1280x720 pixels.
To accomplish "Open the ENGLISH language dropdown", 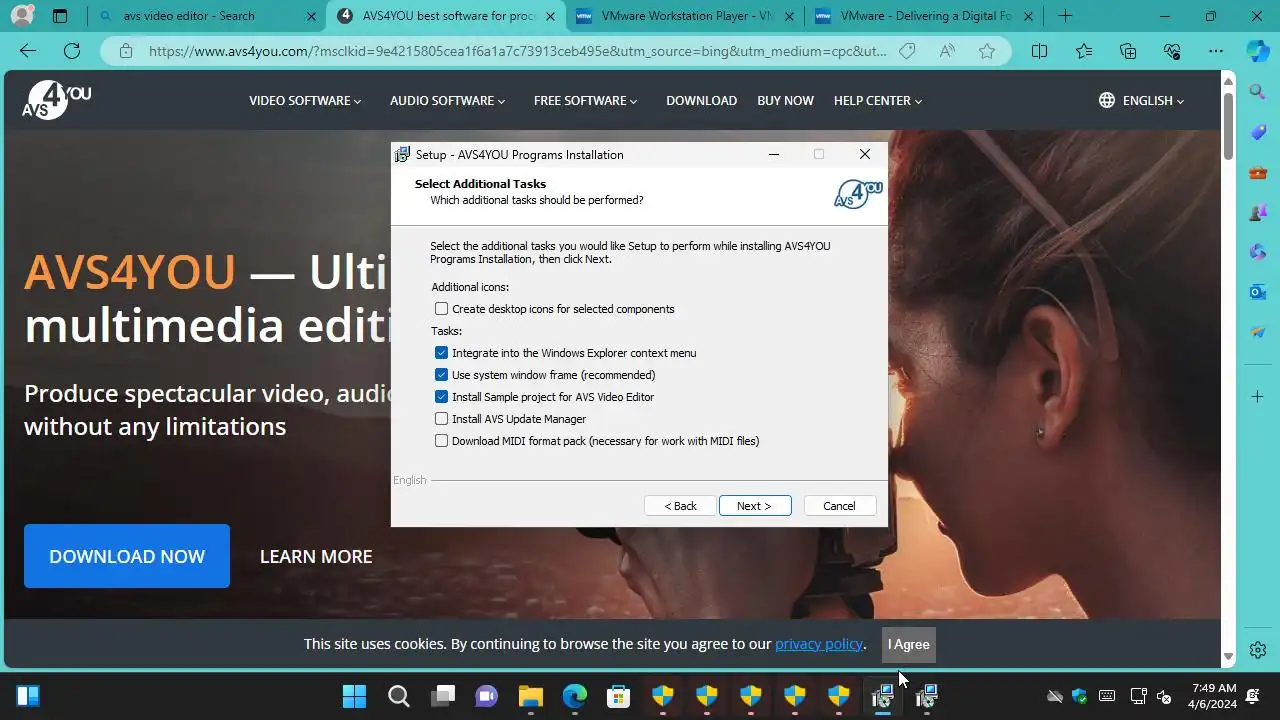I will (x=1141, y=101).
